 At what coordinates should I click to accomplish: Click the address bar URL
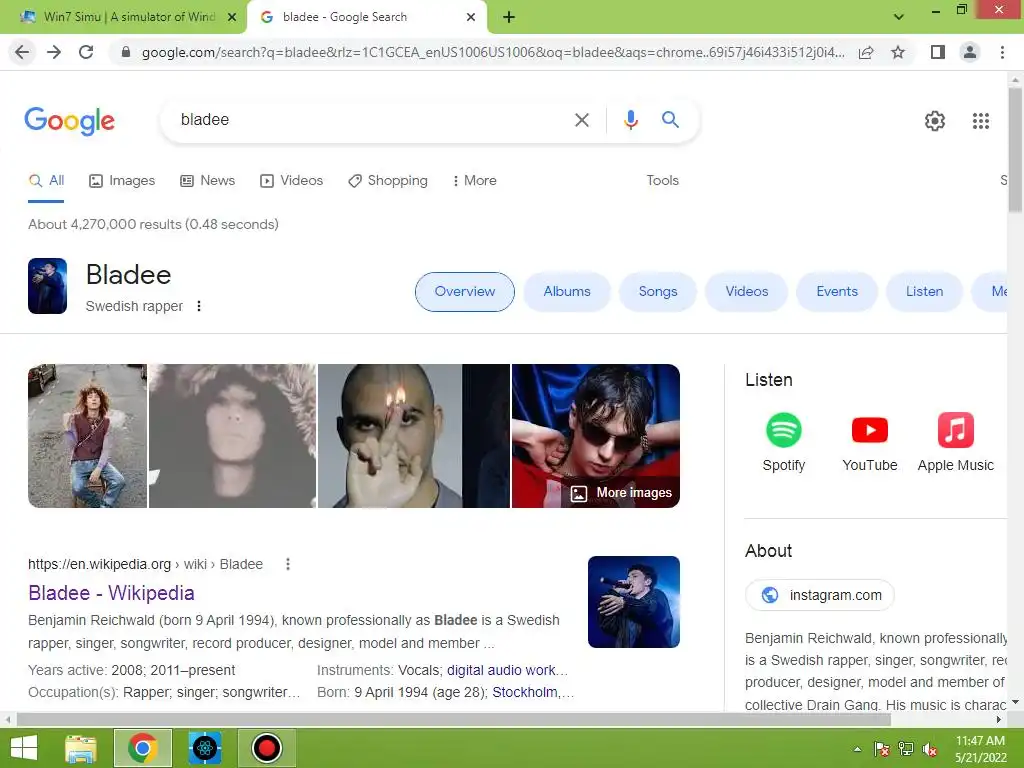coord(493,52)
